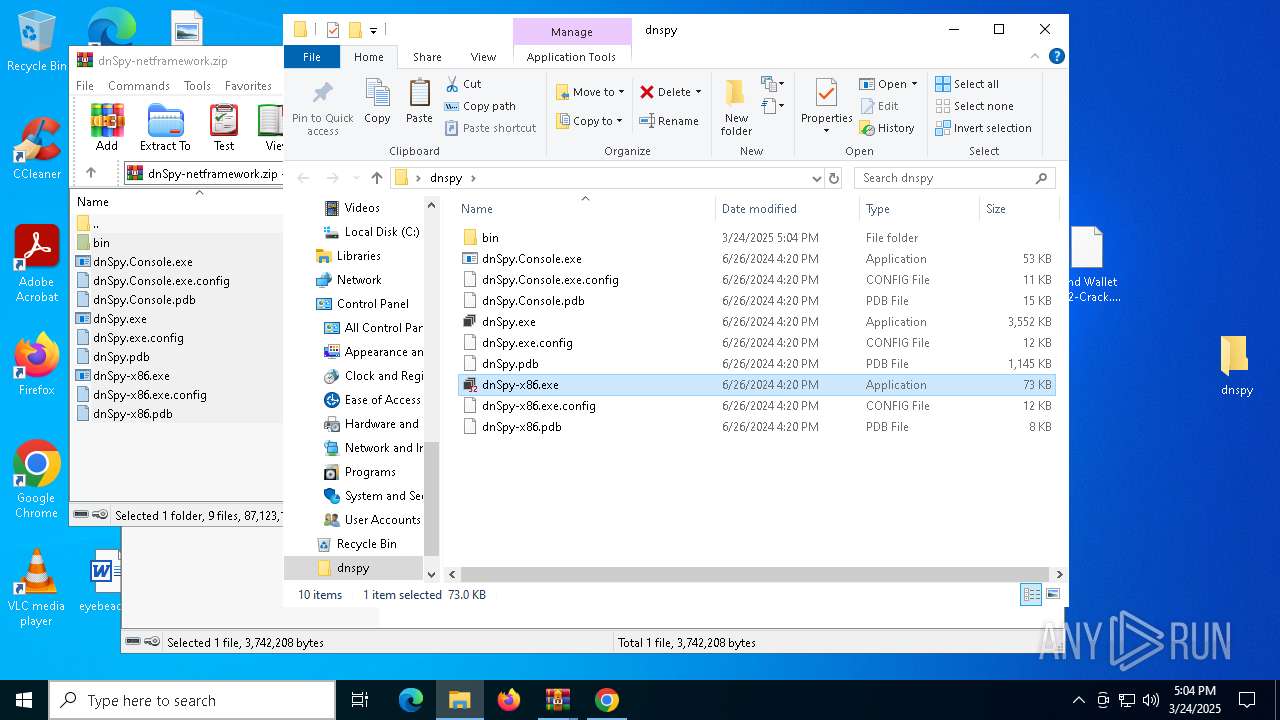Switch to Details view toggle

(x=1031, y=594)
